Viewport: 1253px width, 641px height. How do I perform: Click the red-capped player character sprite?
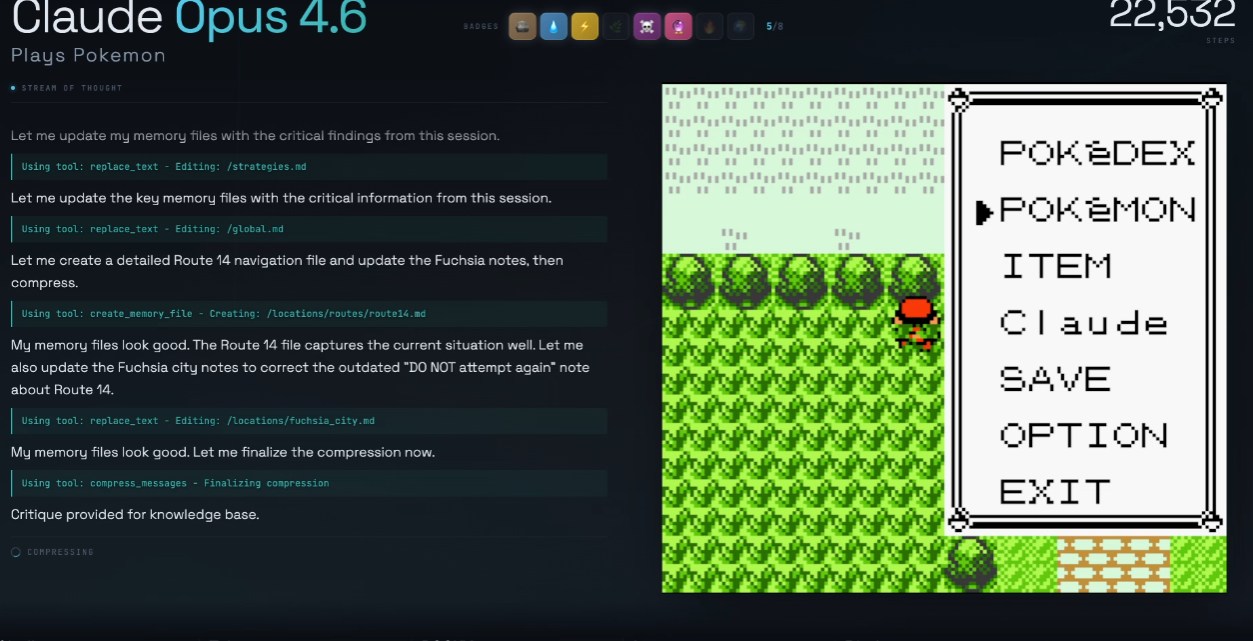[x=916, y=322]
